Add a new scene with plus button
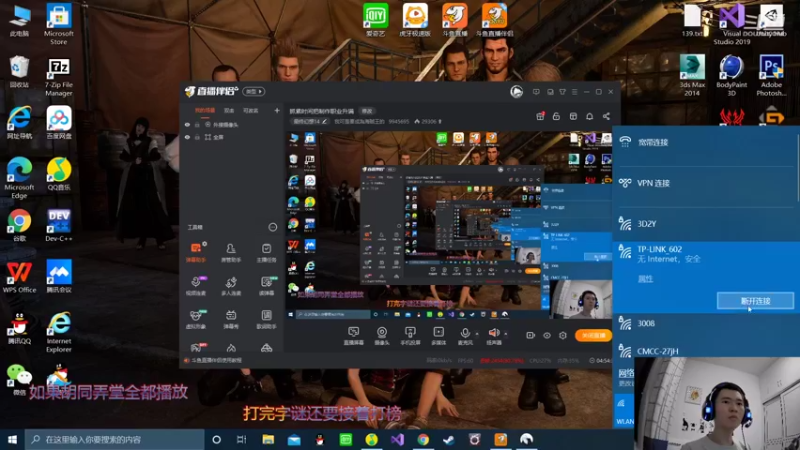 click(277, 110)
